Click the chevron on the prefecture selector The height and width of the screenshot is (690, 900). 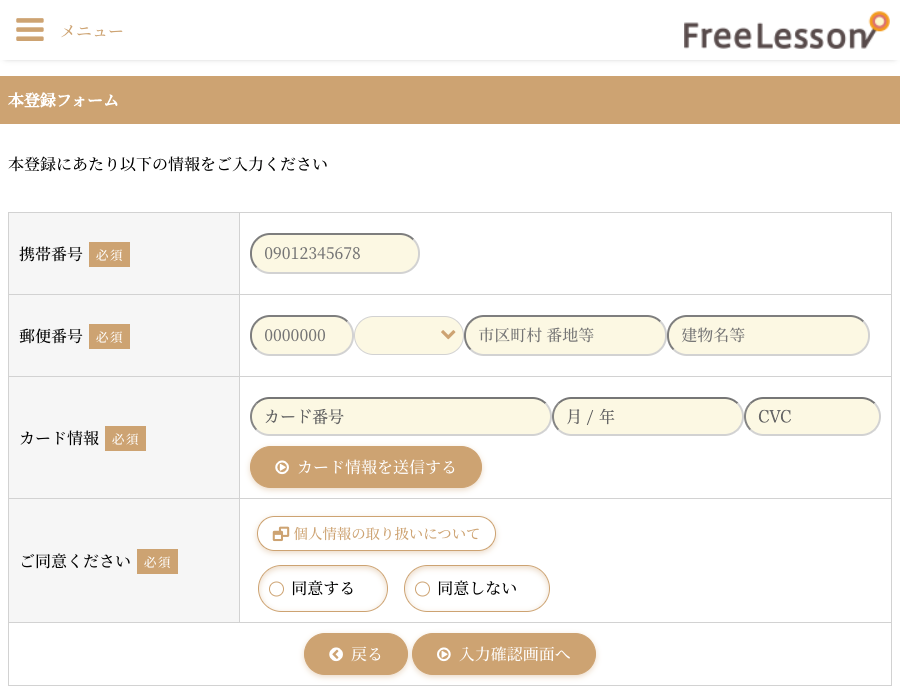(447, 335)
